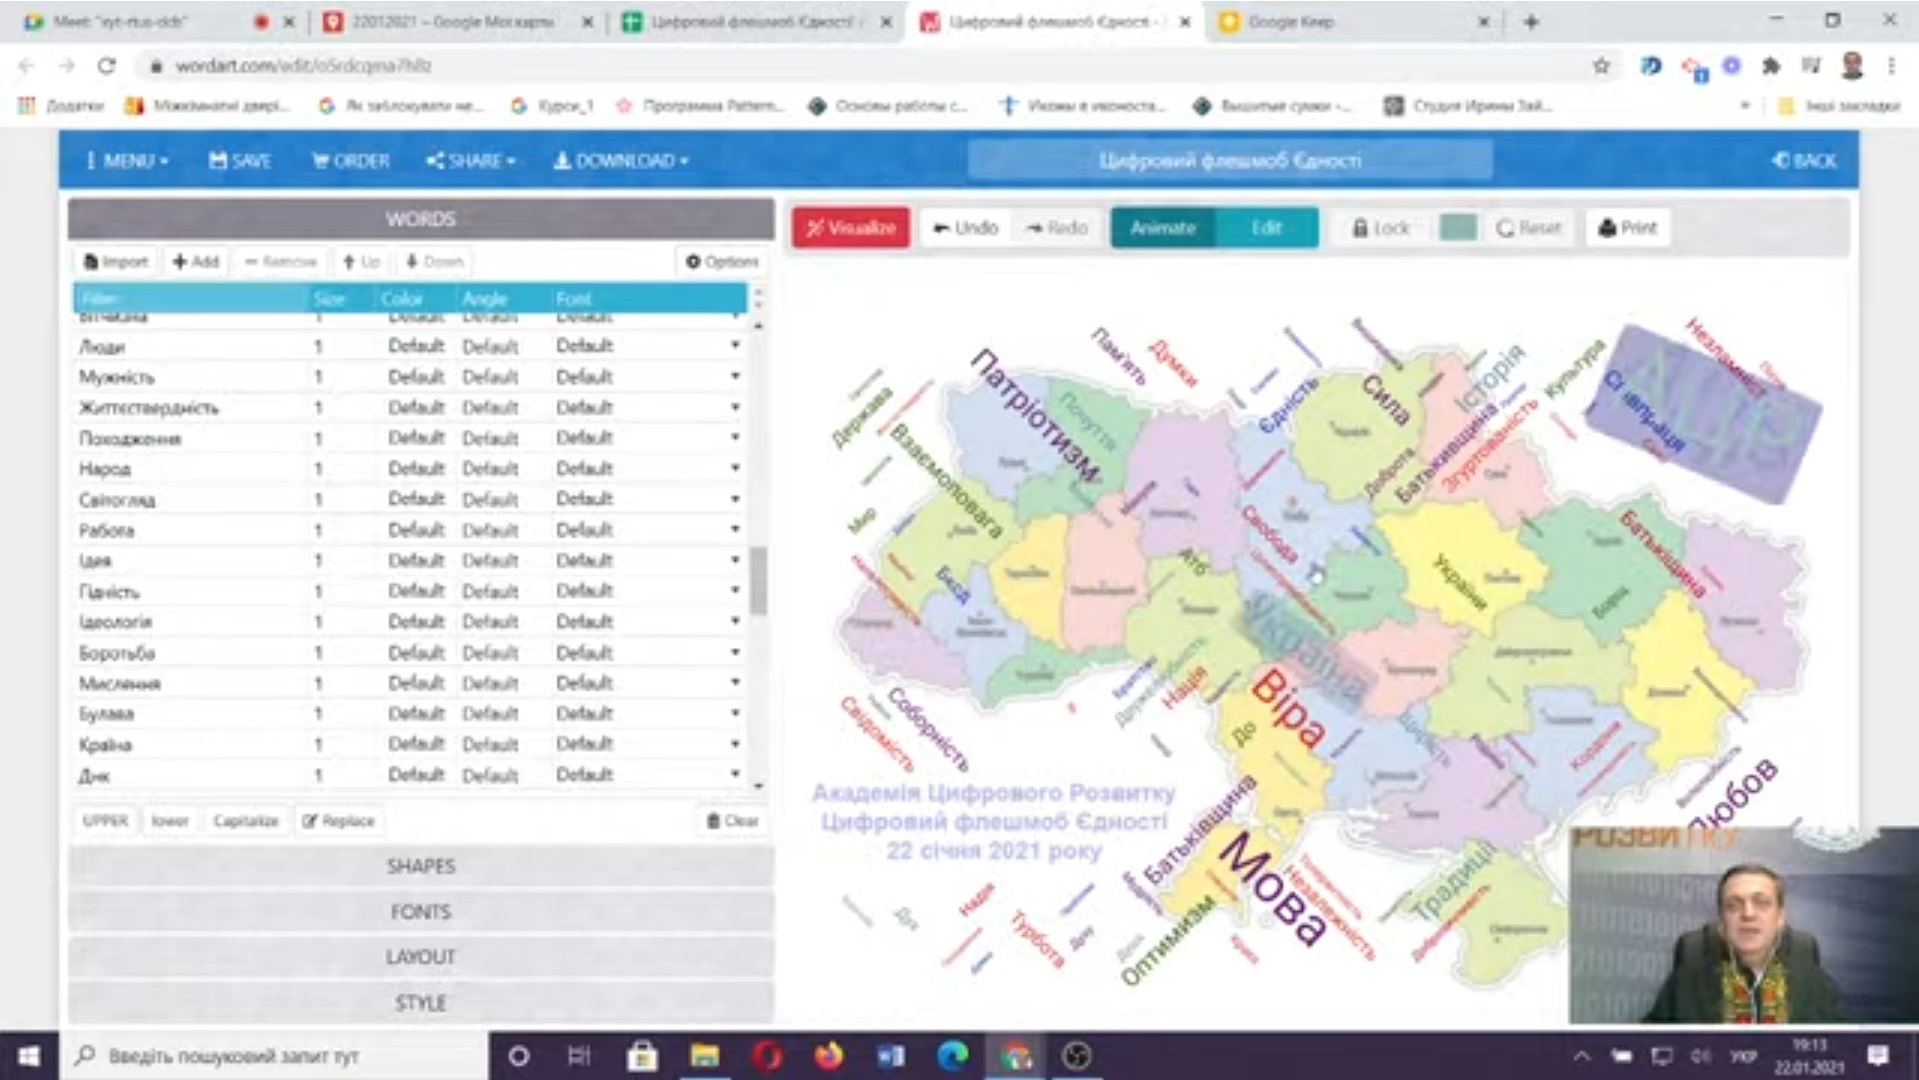Reset the word cloud view
Screen dimensions: 1919x1080
1528,228
